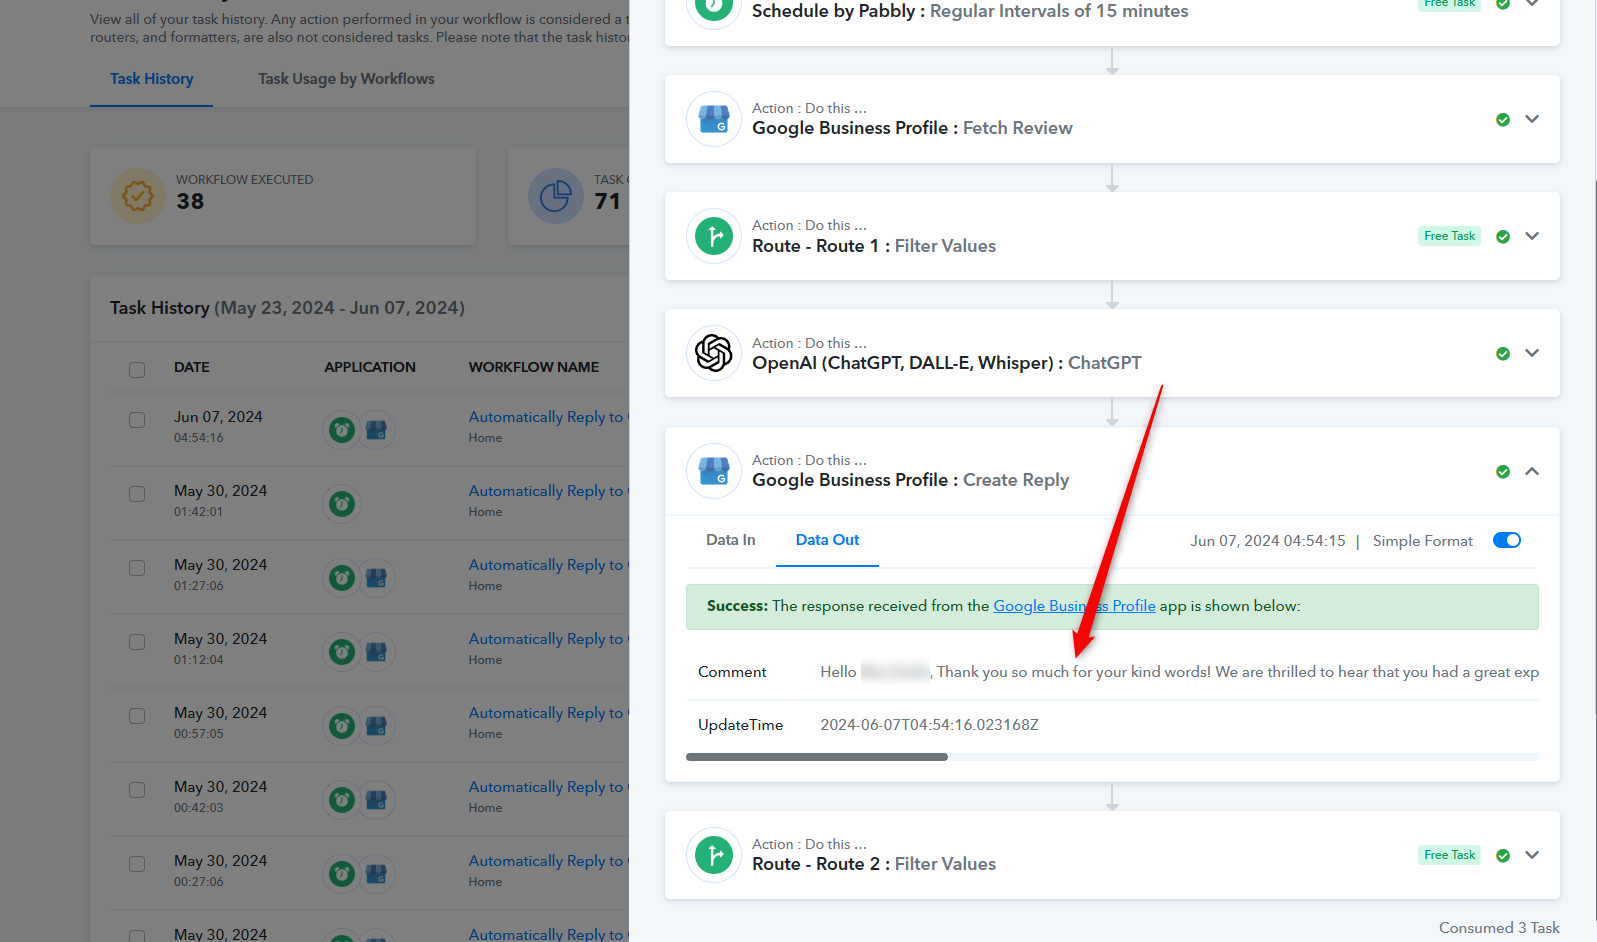Expand the OpenAI ChatGPT step details
This screenshot has height=942, width=1597.
[1532, 353]
